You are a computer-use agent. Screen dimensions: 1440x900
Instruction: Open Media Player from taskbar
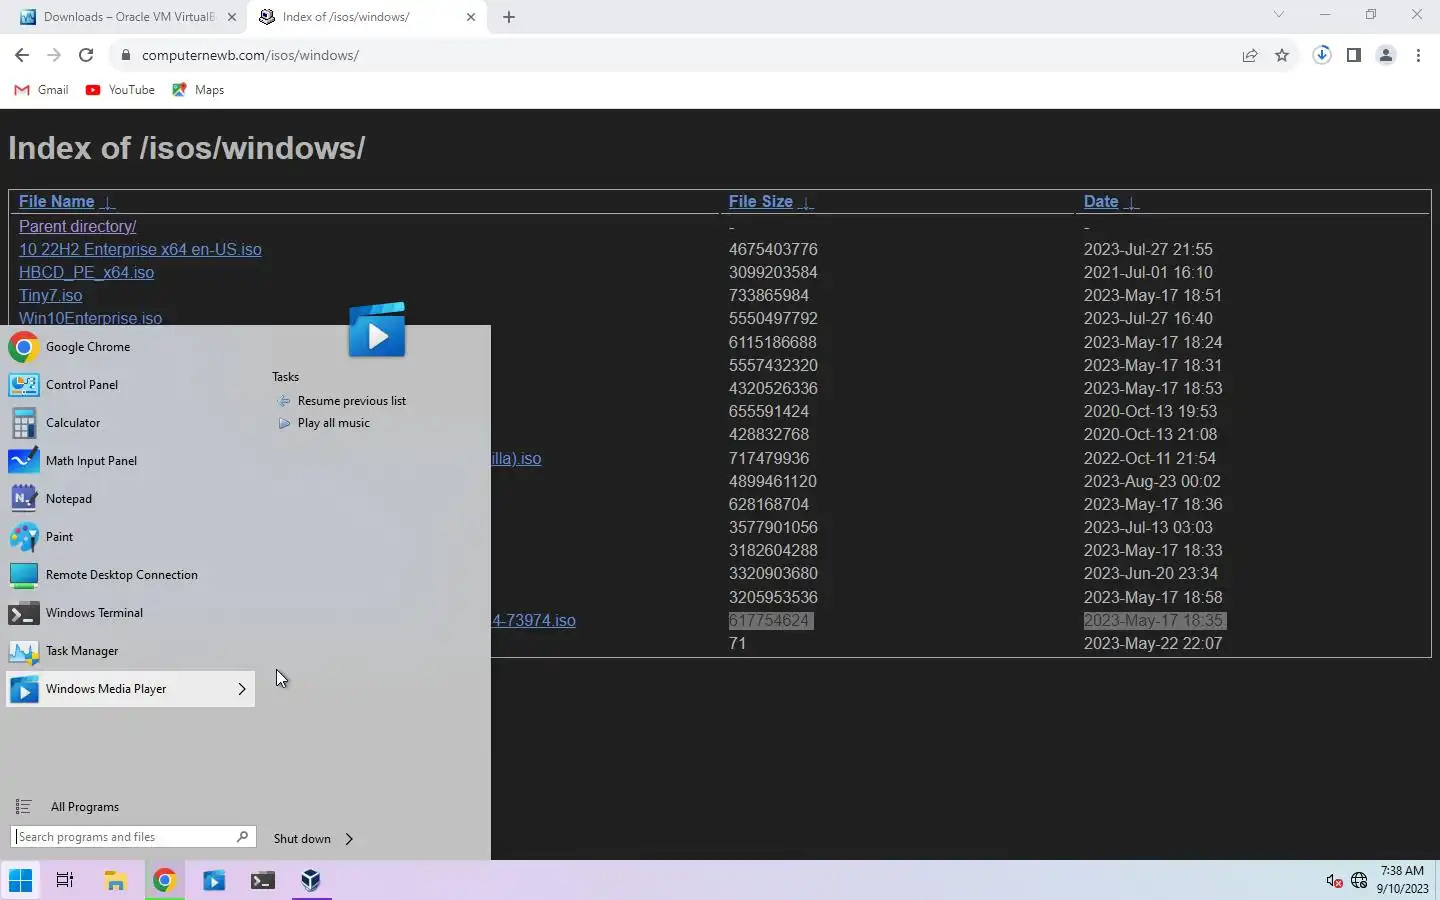tap(214, 881)
